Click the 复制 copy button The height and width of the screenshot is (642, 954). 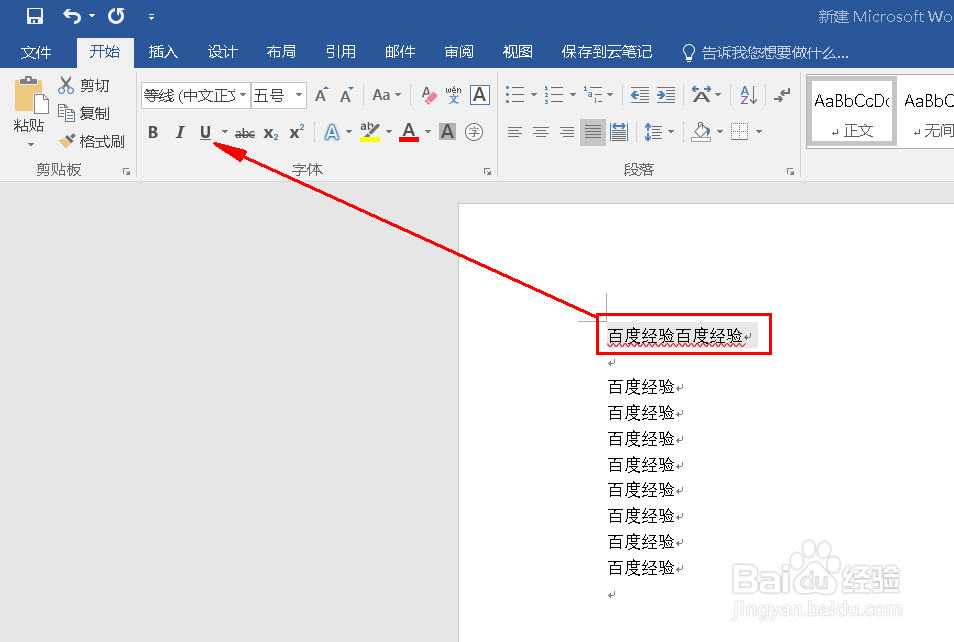point(84,113)
